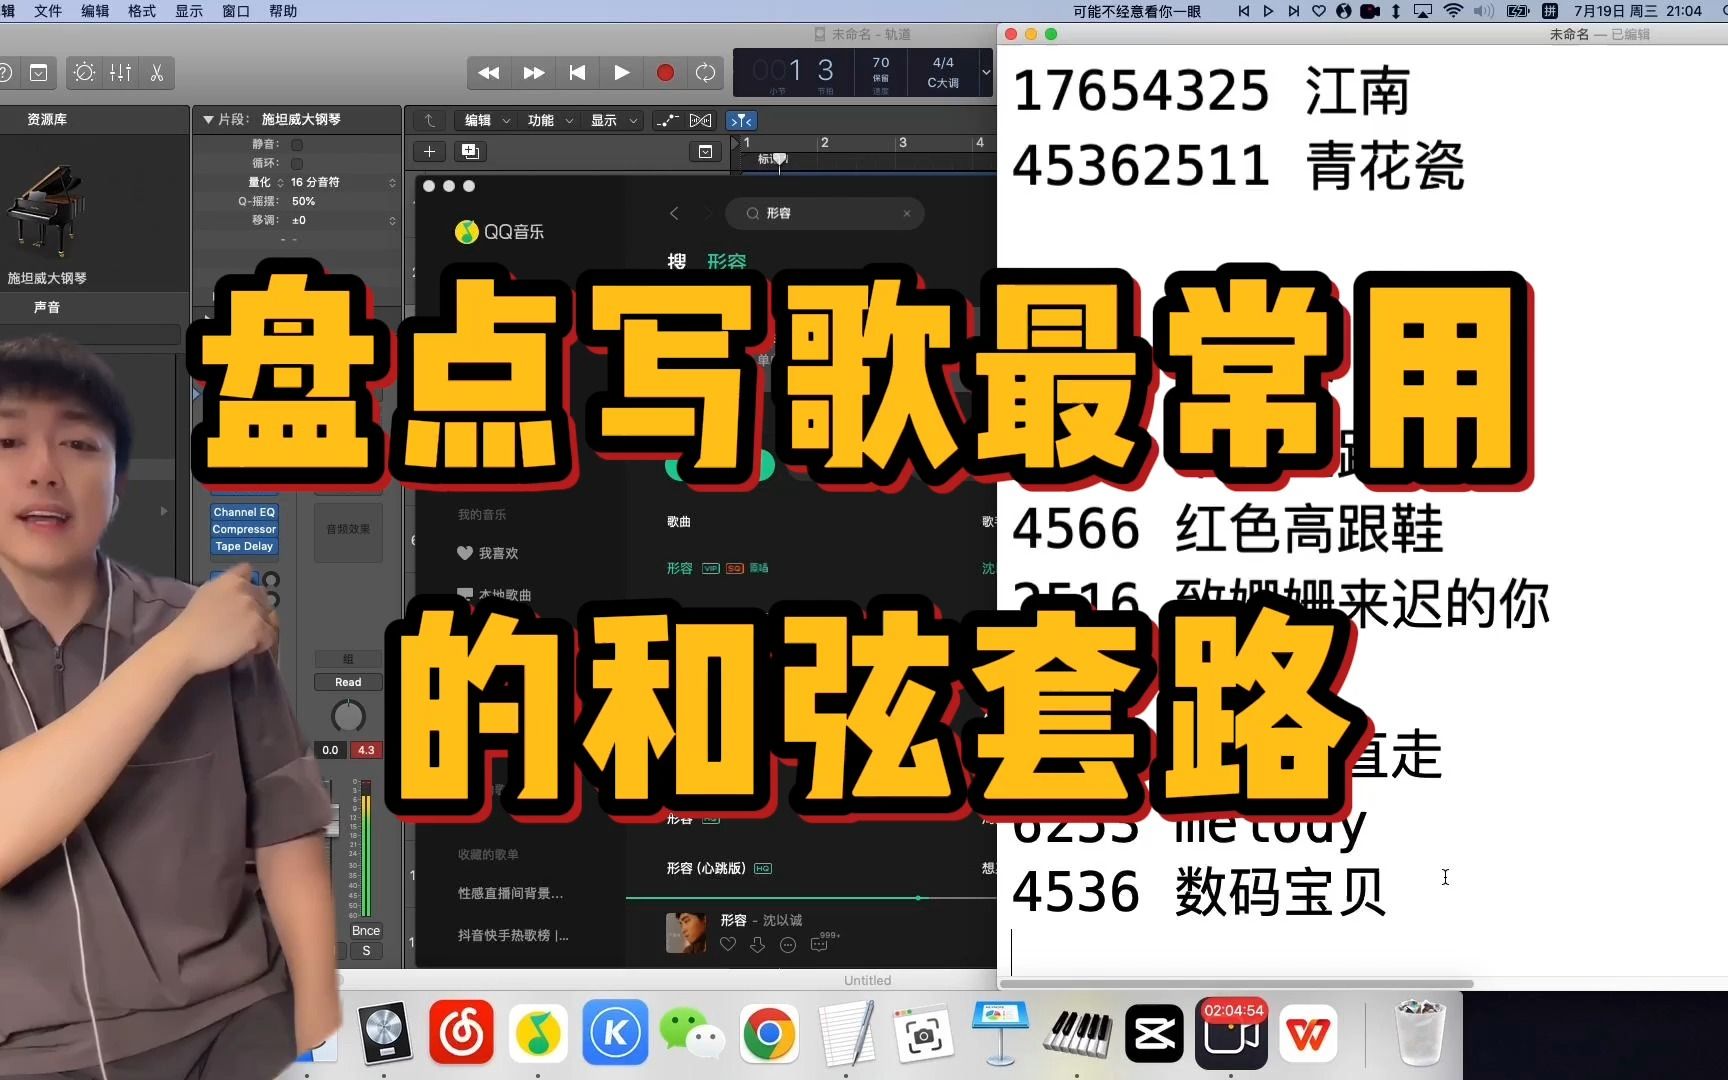Open WPS Office from the Dock

tap(1310, 1032)
